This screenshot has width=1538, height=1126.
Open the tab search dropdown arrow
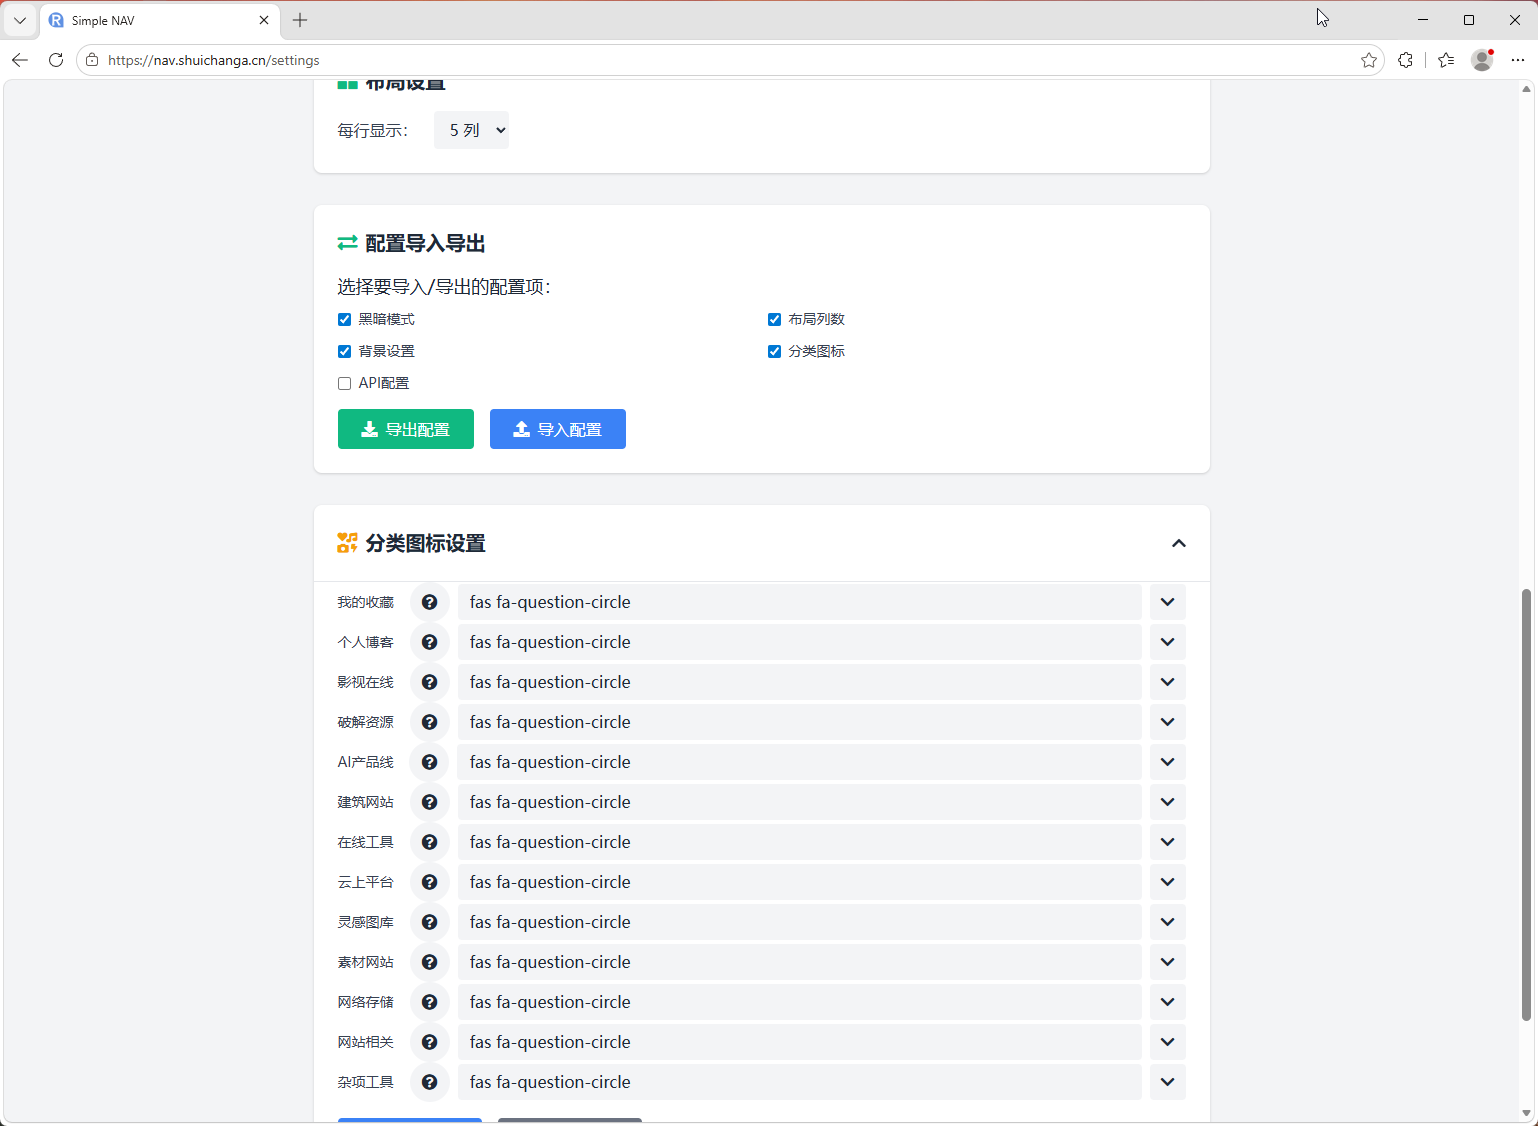[x=20, y=20]
